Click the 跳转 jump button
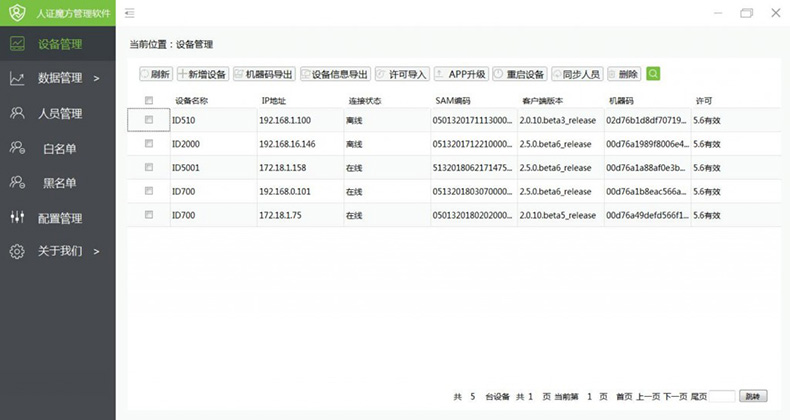The height and width of the screenshot is (420, 790). click(754, 397)
